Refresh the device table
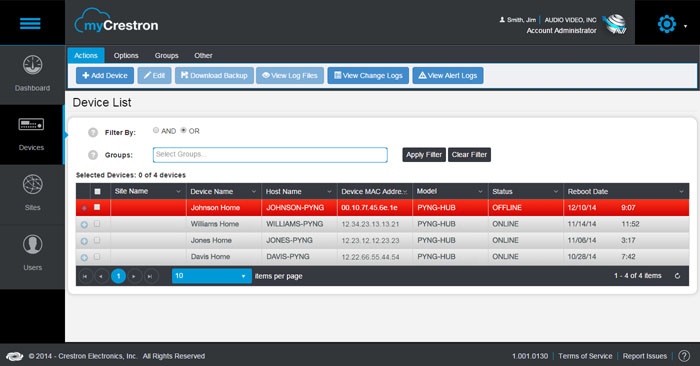700x366 pixels. pyautogui.click(x=677, y=276)
